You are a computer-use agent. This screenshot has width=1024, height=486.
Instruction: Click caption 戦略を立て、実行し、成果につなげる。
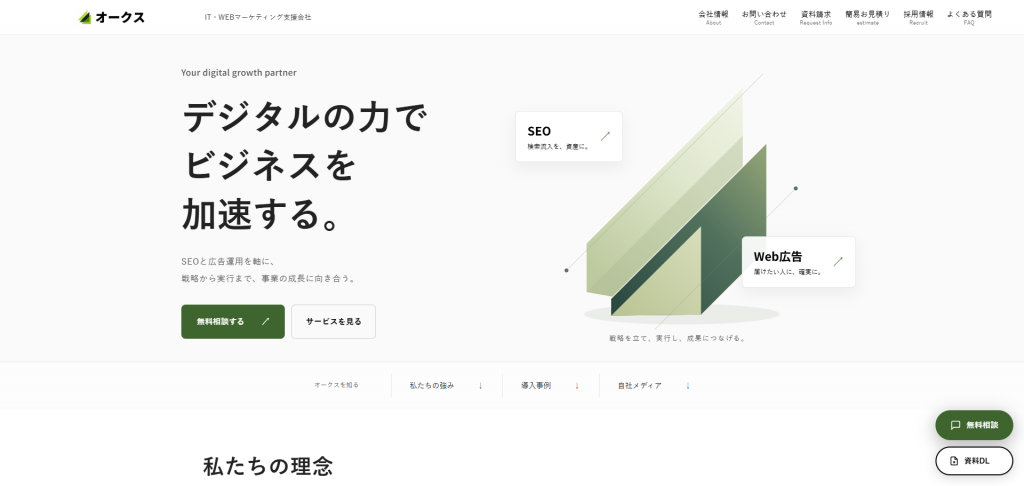[678, 338]
